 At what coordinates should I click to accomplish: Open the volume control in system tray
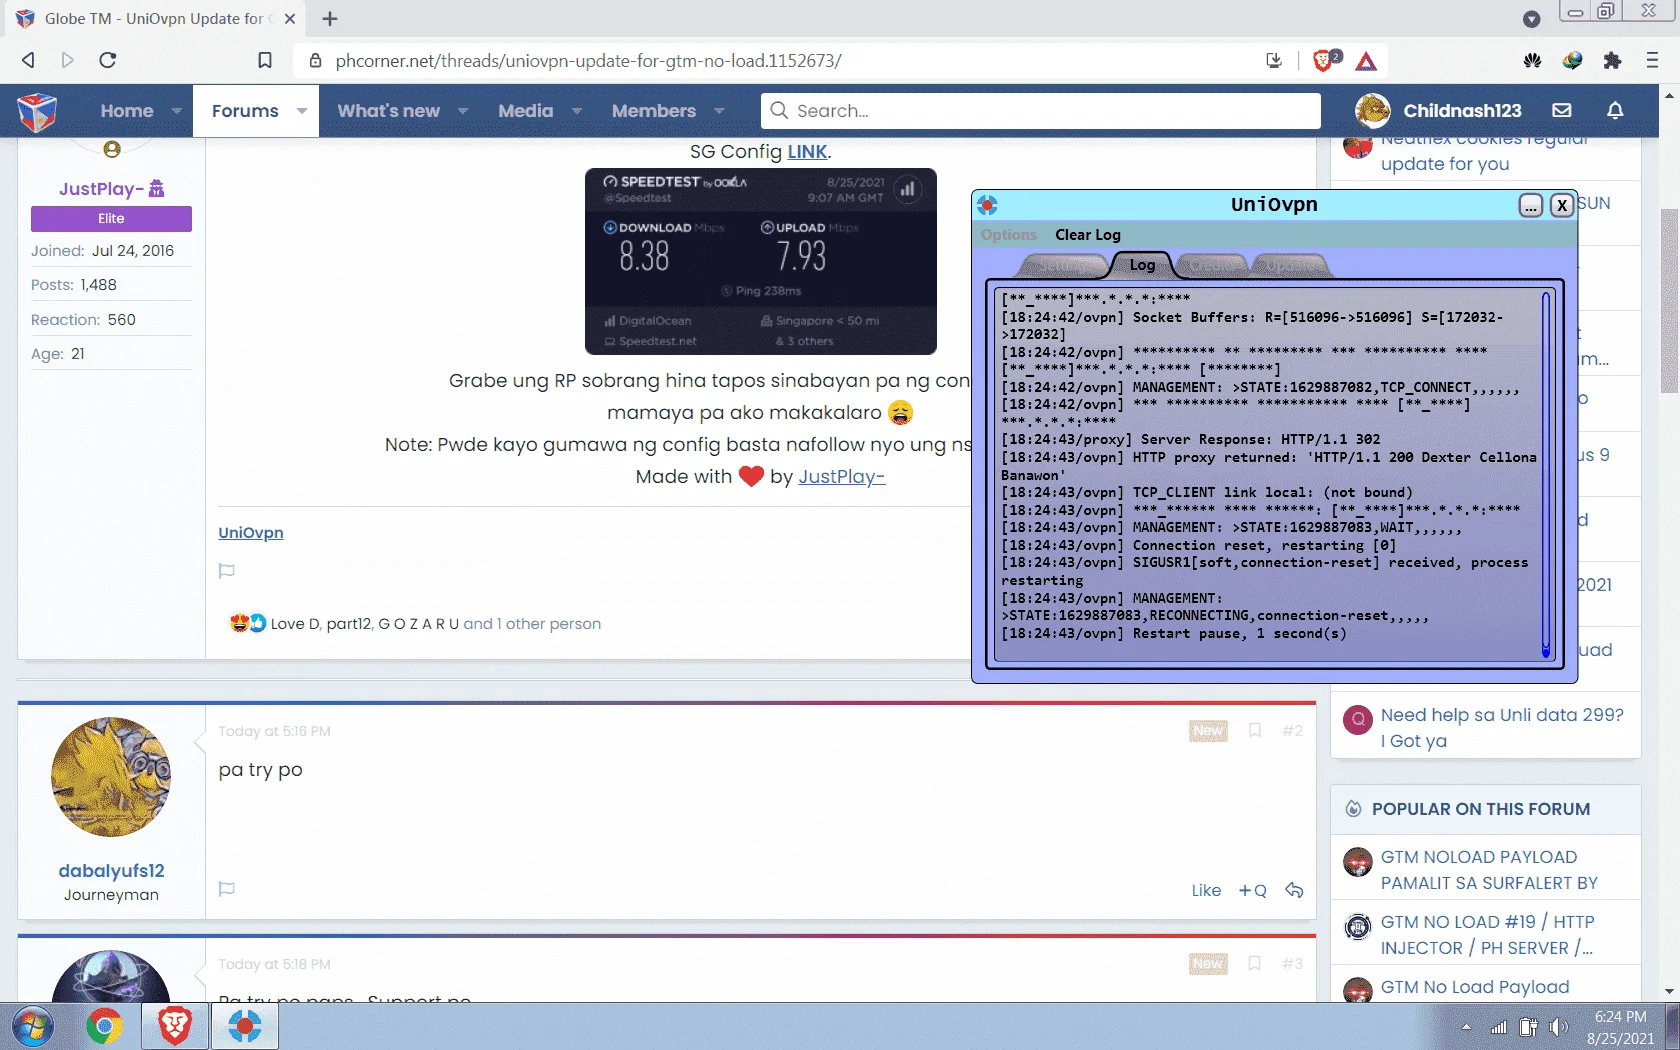coord(1559,1027)
